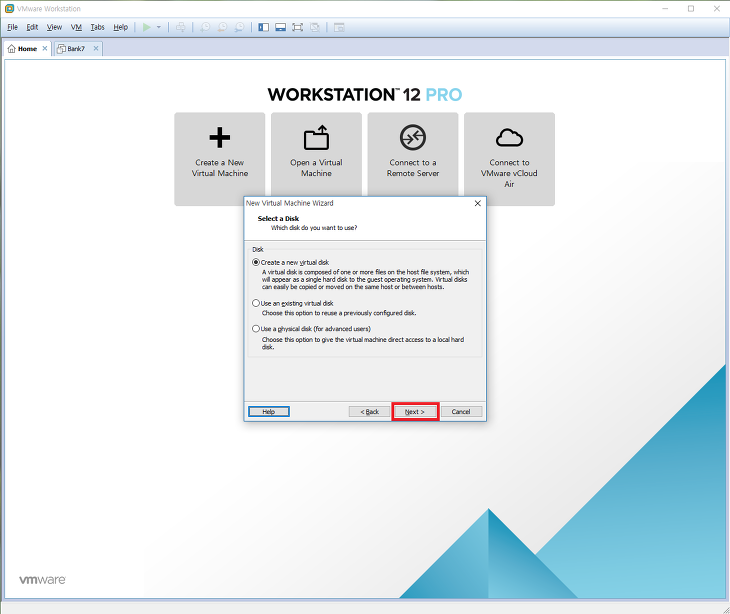Click the Revert to Snapshot toolbar icon
Image resolution: width=730 pixels, height=614 pixels.
click(x=222, y=27)
